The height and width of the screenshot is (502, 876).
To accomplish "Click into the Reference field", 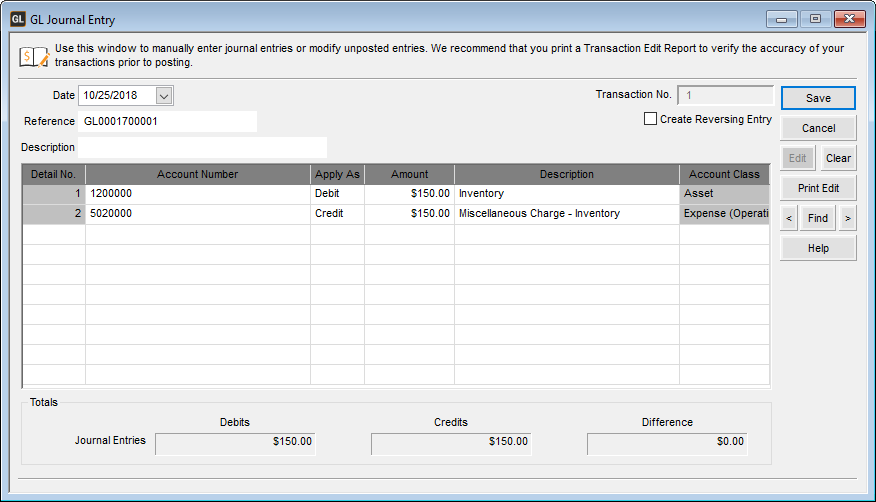I will pyautogui.click(x=167, y=121).
